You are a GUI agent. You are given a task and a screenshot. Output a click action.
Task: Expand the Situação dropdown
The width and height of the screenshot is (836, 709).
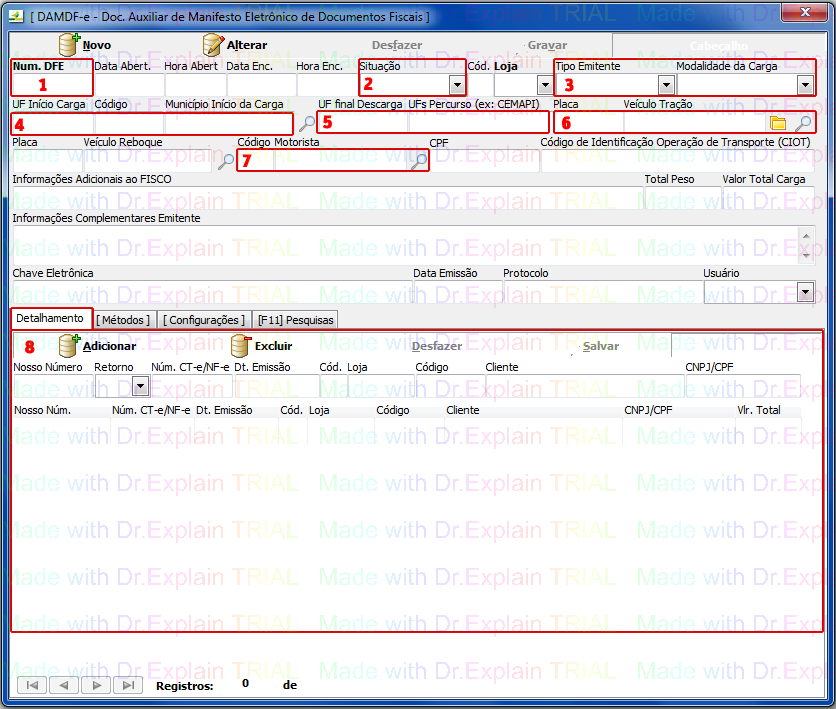(x=457, y=86)
